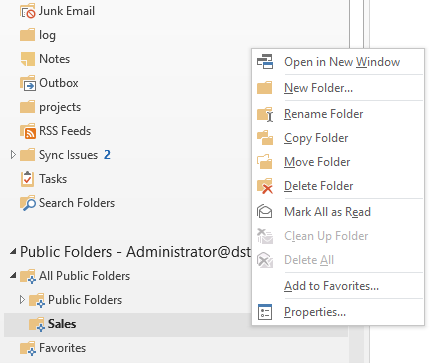Collapse the All Public Folders tree

pyautogui.click(x=13, y=276)
